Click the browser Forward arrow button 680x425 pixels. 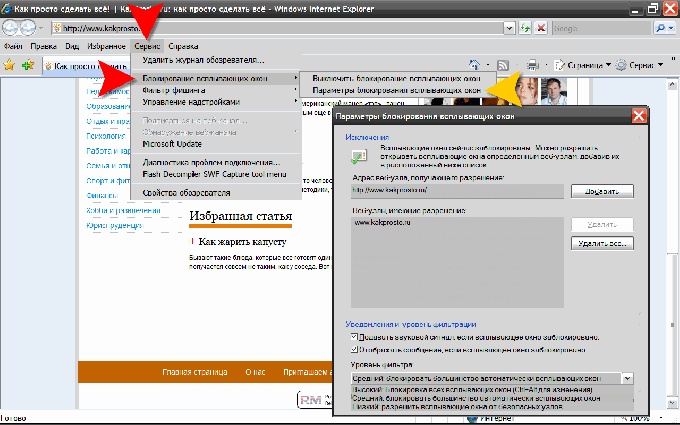coord(28,28)
